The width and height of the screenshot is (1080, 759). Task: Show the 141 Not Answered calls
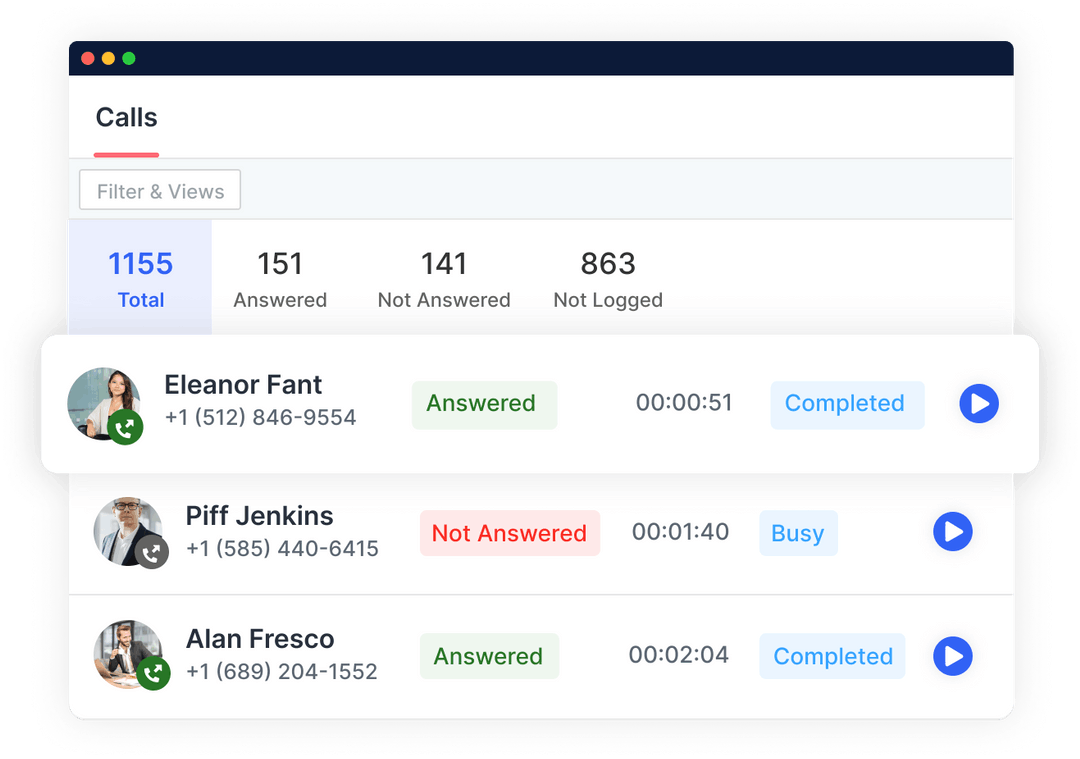click(x=444, y=278)
